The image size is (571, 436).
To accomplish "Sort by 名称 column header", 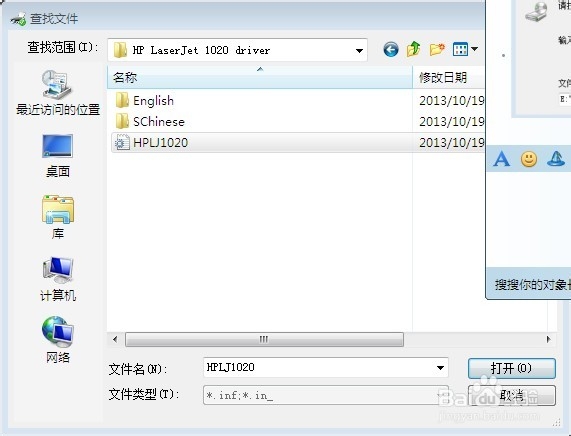I will [260, 77].
